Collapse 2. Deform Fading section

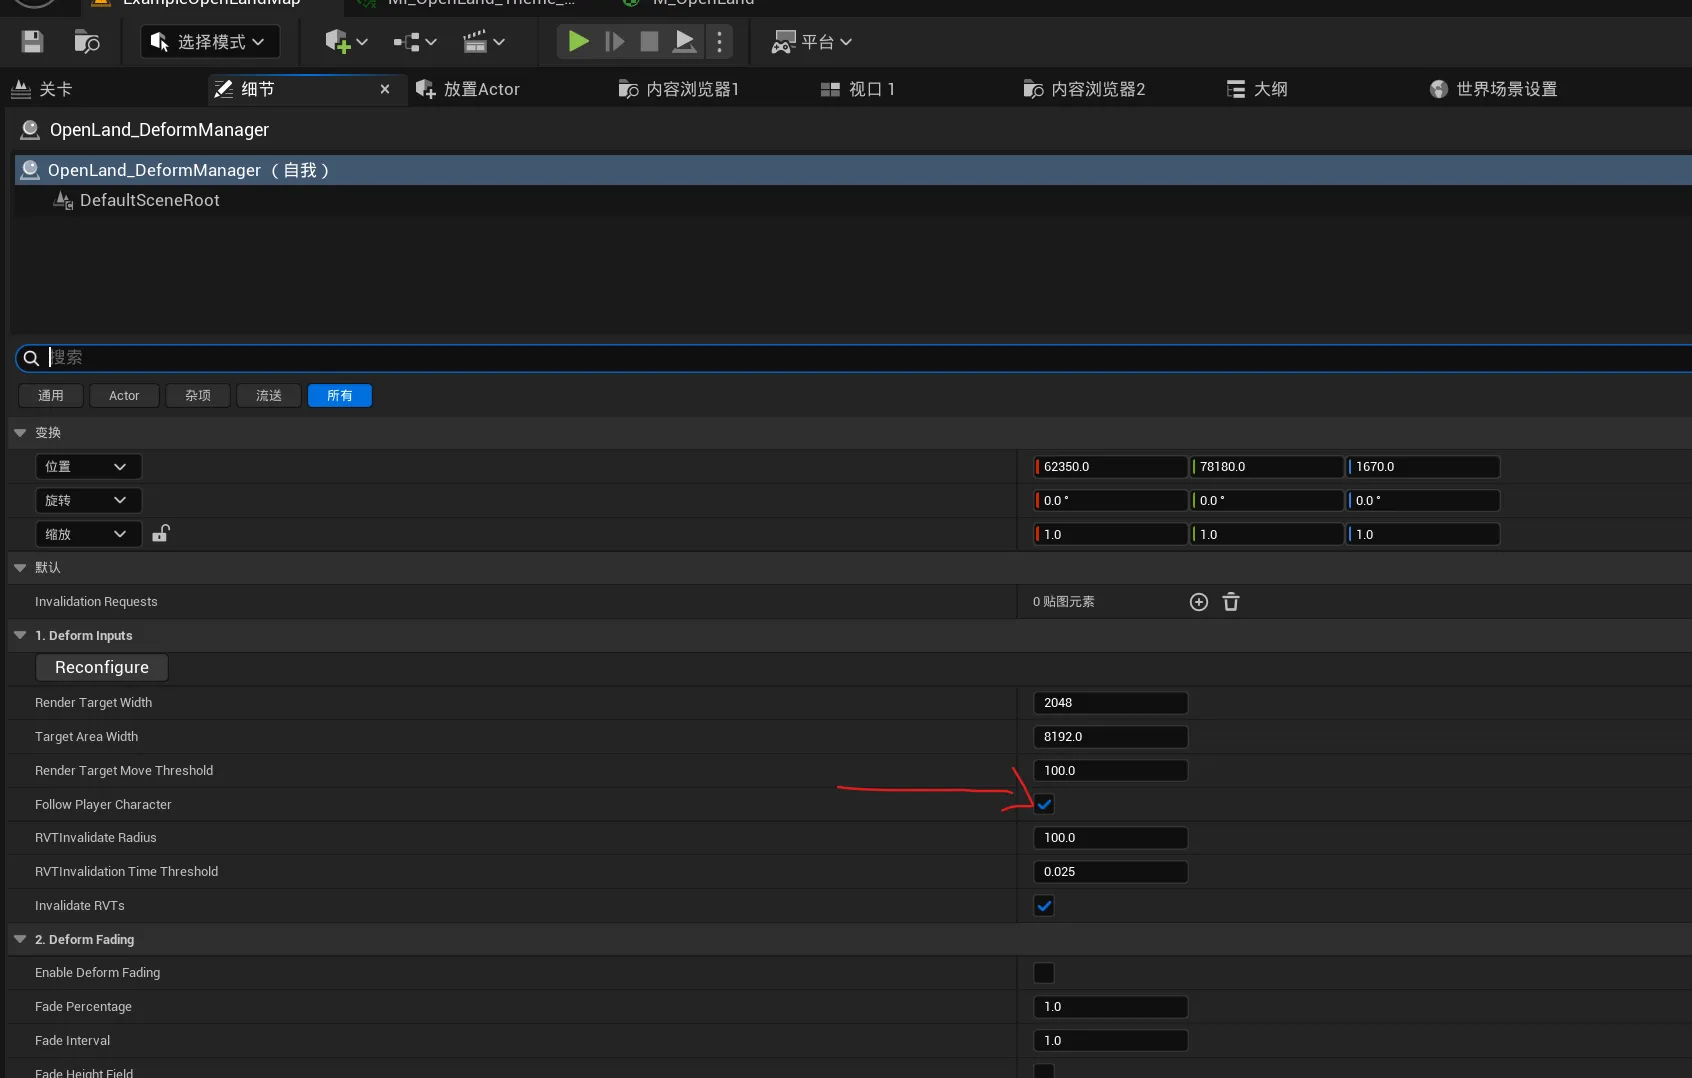[x=20, y=940]
